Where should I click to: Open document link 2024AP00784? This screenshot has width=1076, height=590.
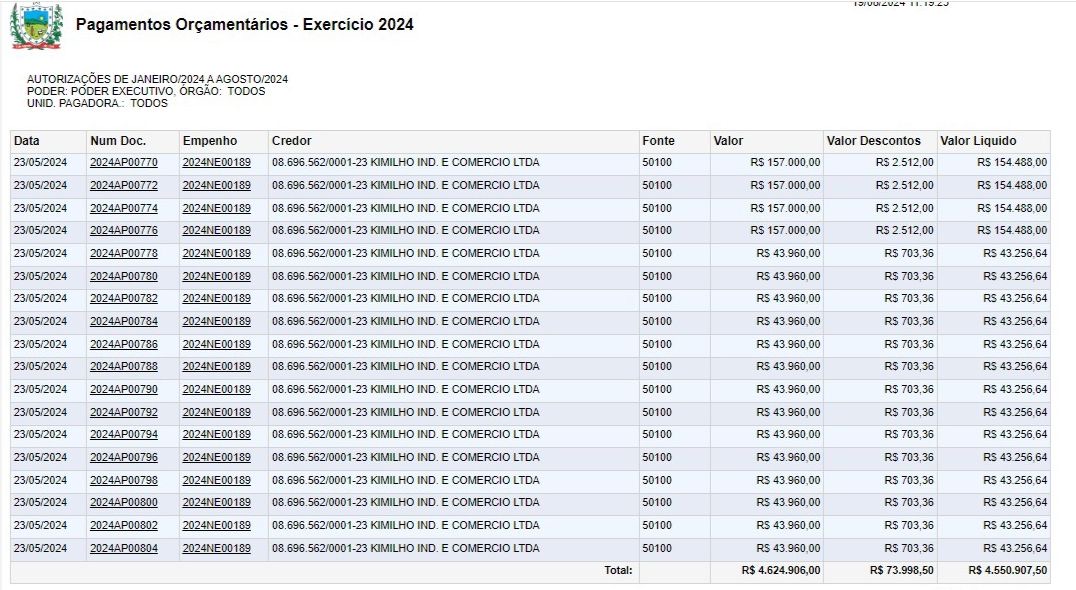click(x=124, y=321)
